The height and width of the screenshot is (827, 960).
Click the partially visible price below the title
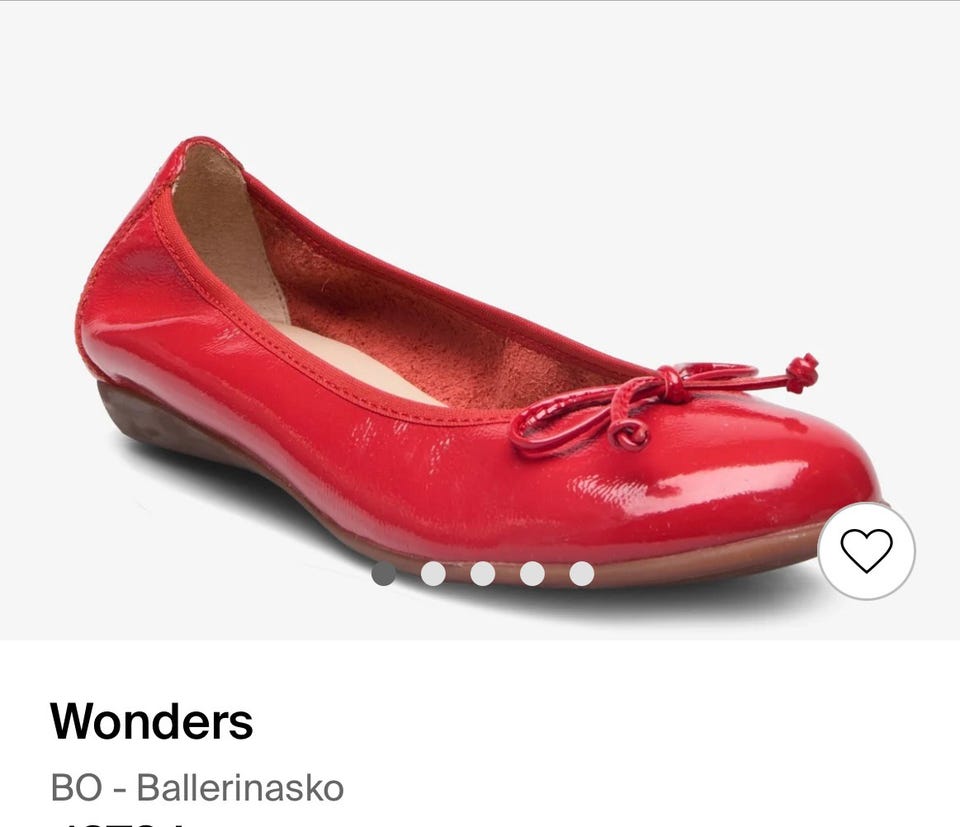[122, 823]
